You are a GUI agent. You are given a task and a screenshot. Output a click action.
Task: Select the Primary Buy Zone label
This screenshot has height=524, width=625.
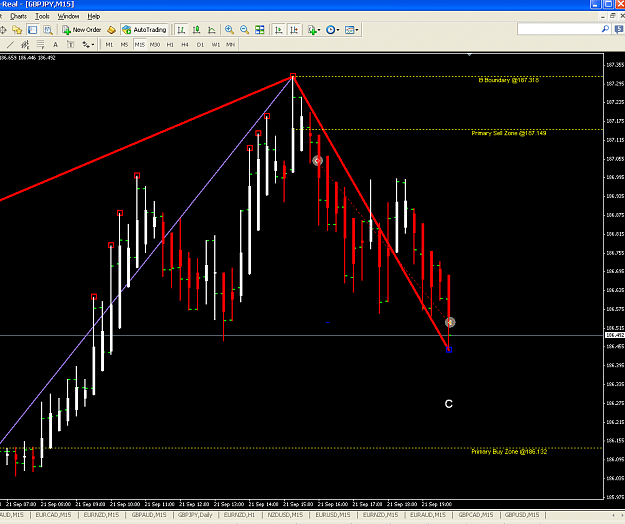pos(509,451)
